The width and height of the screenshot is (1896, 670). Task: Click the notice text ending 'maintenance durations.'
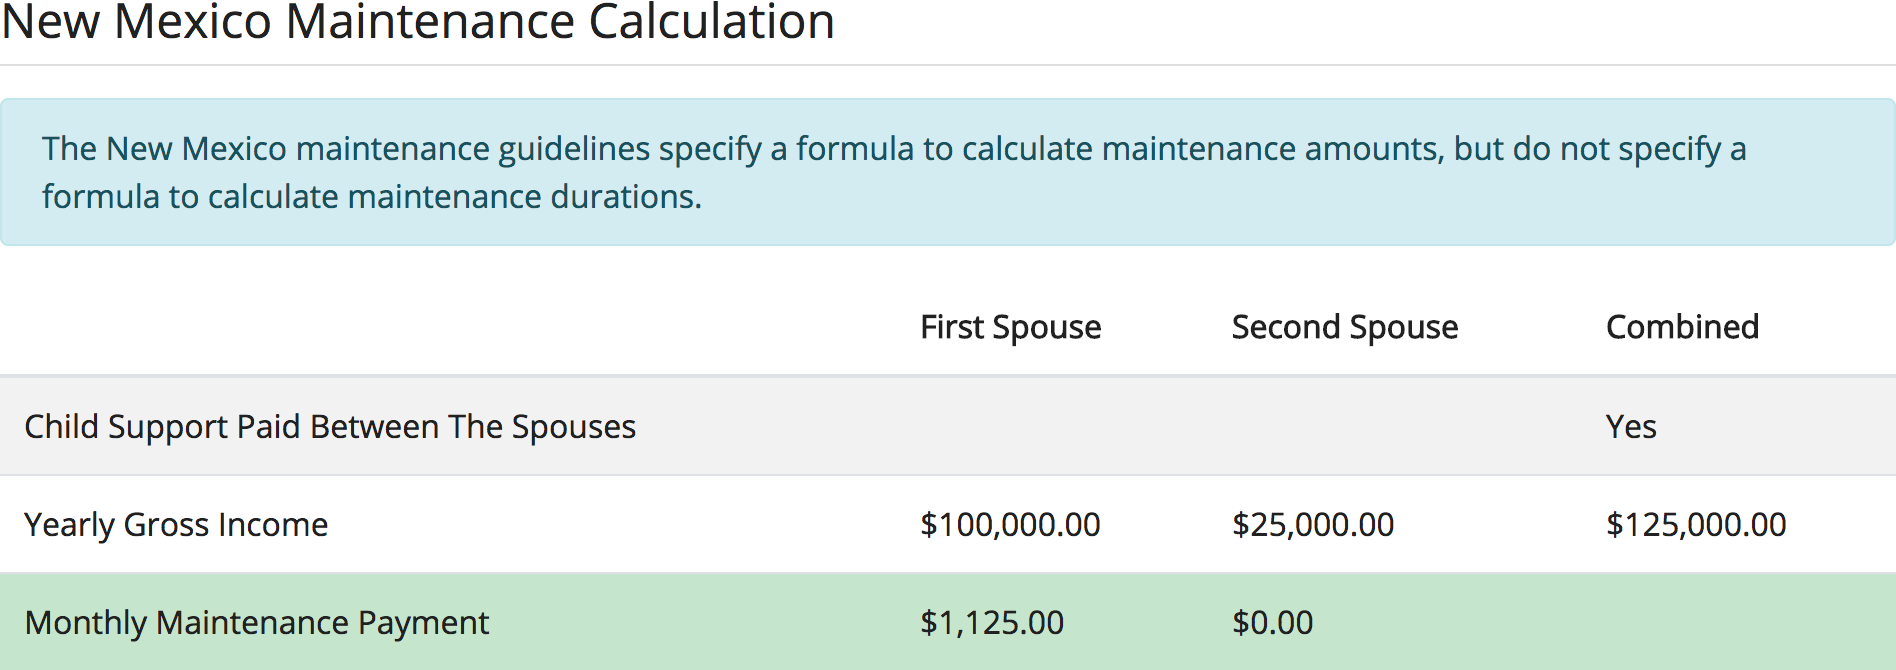point(371,197)
